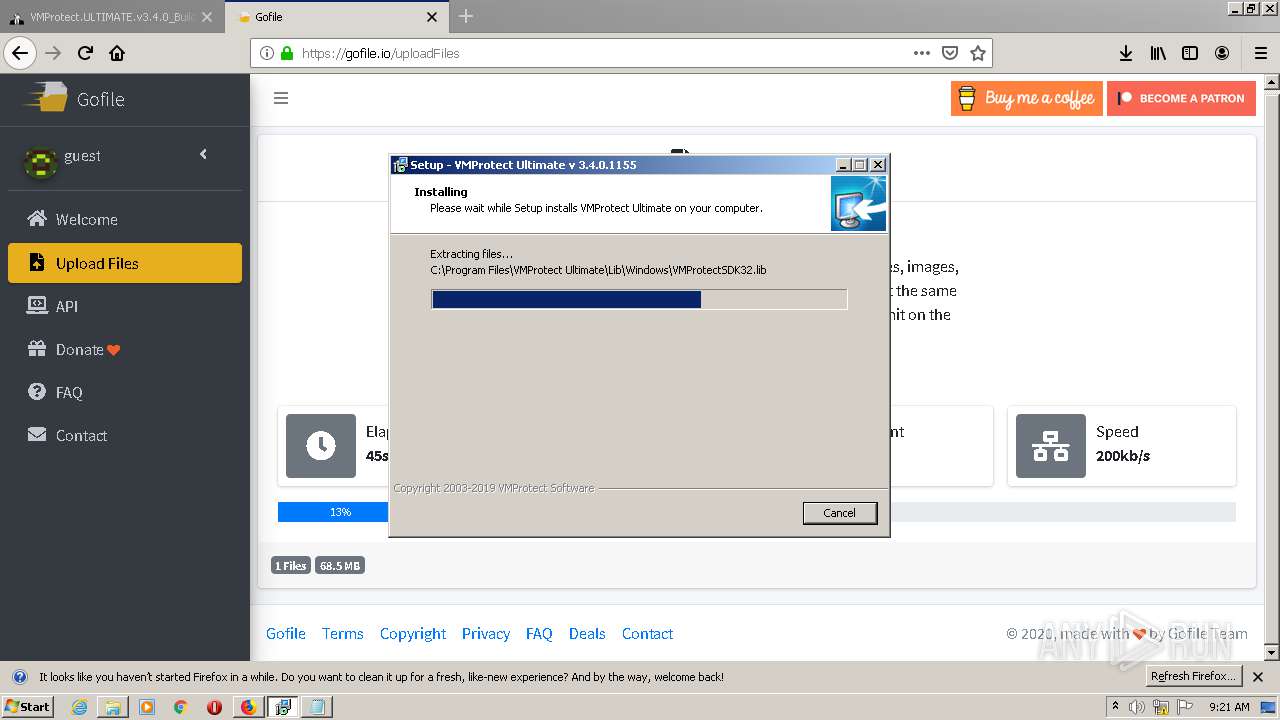
Task: Close the Gofile browser tab
Action: point(432,17)
